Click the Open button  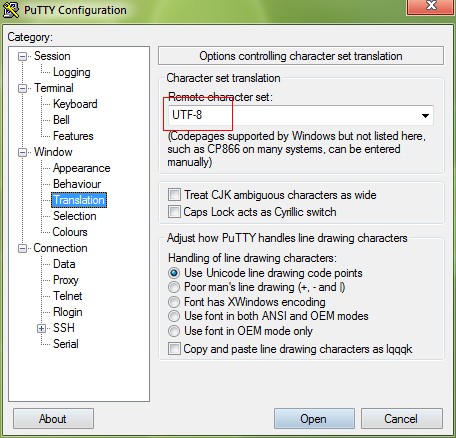pos(314,419)
